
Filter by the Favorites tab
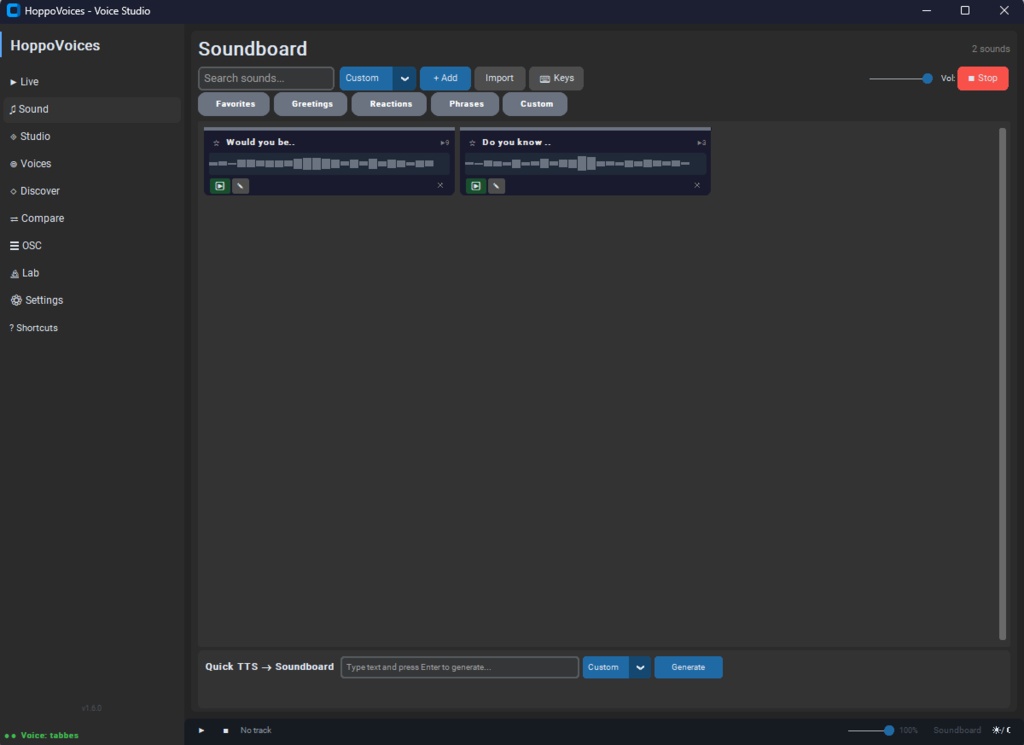(x=234, y=104)
